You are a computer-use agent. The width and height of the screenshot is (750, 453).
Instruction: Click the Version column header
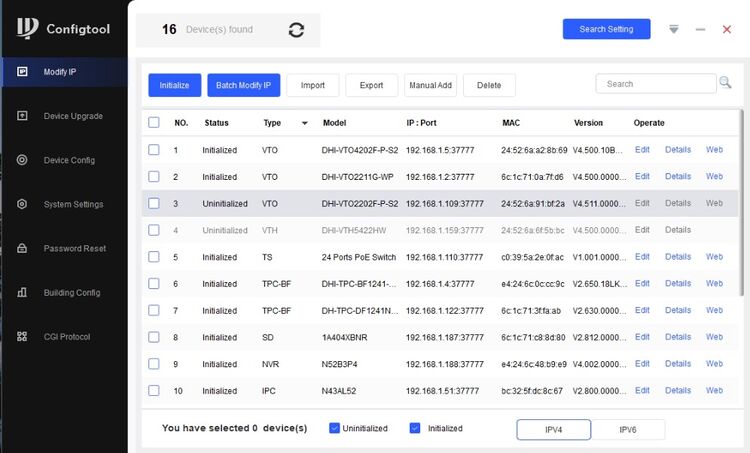(x=588, y=123)
